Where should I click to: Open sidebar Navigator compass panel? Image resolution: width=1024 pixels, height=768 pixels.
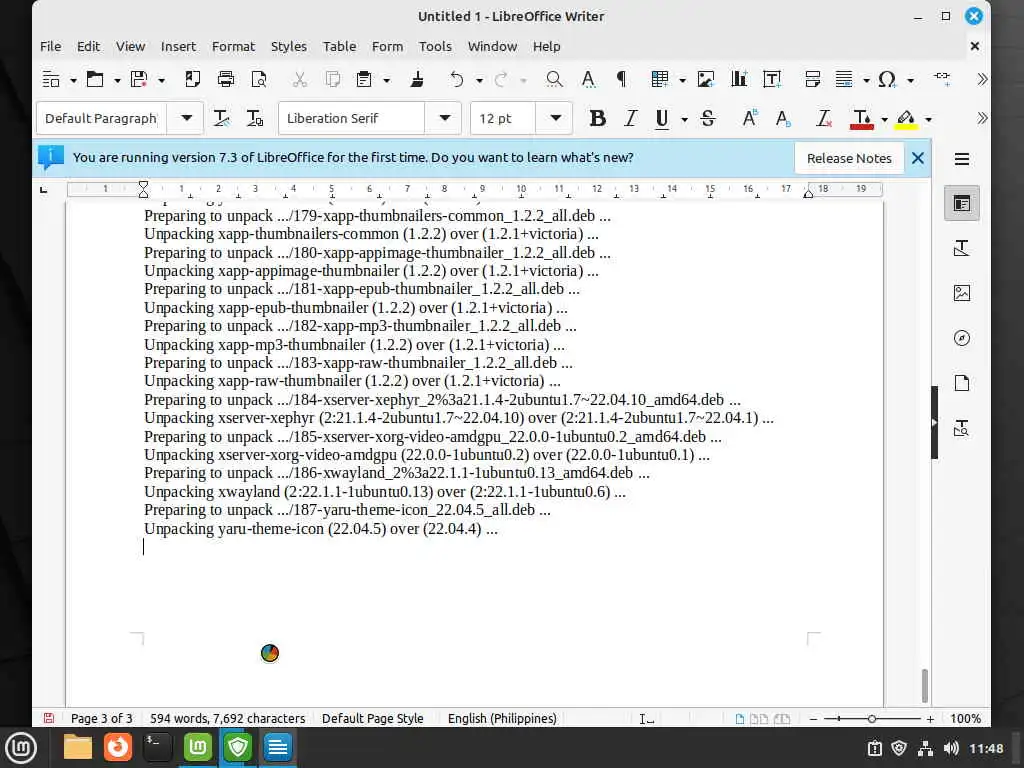(961, 338)
